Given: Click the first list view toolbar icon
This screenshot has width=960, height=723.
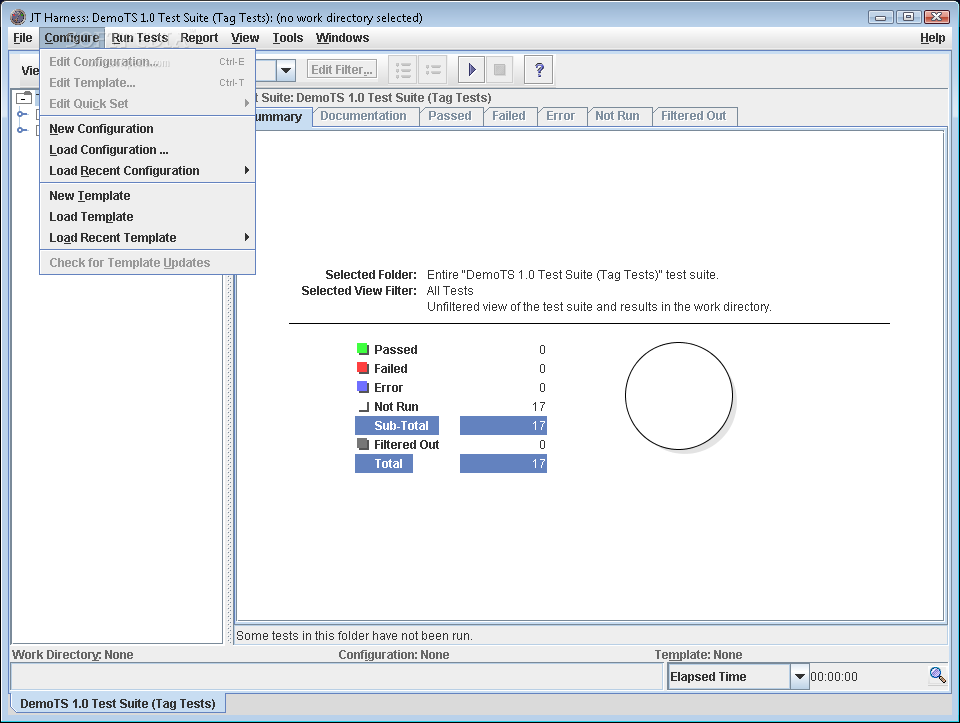Looking at the screenshot, I should 403,70.
